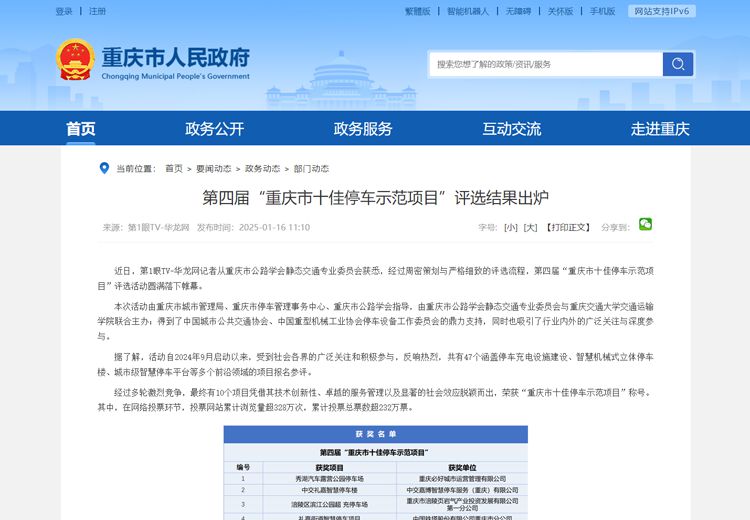Open the 首页 navigation tab
The height and width of the screenshot is (520, 750).
click(81, 129)
